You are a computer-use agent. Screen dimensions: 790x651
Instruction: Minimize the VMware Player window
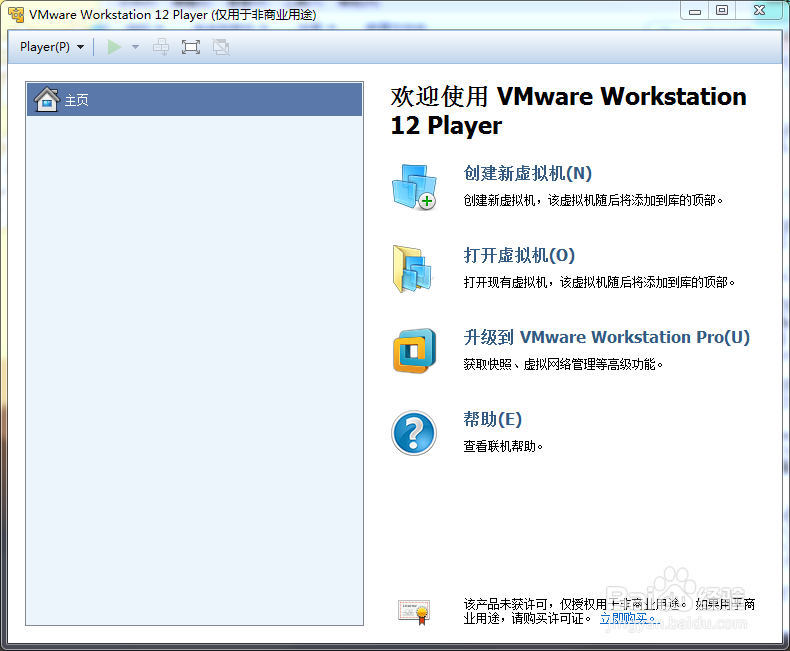click(695, 11)
